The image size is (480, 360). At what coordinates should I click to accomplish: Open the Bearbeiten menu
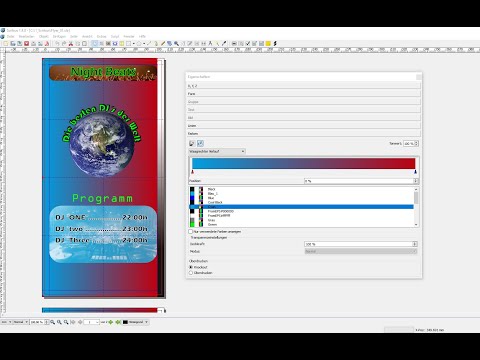point(27,36)
